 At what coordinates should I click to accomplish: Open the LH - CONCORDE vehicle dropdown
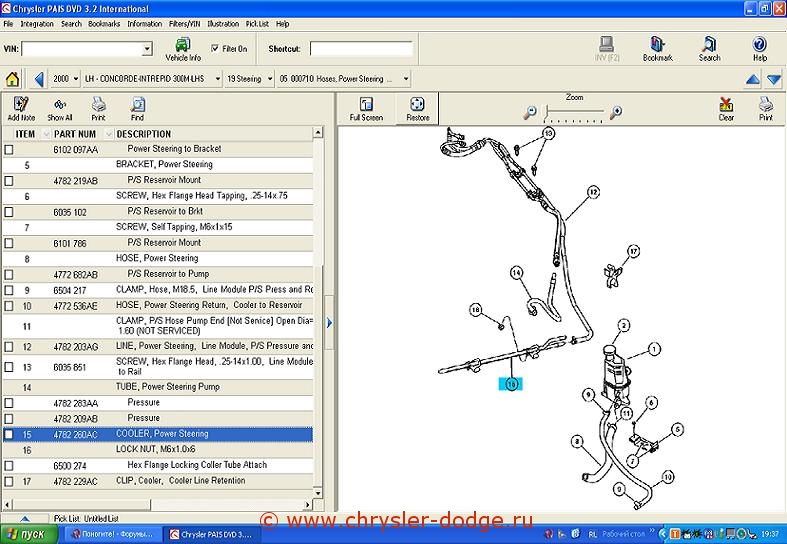point(217,79)
